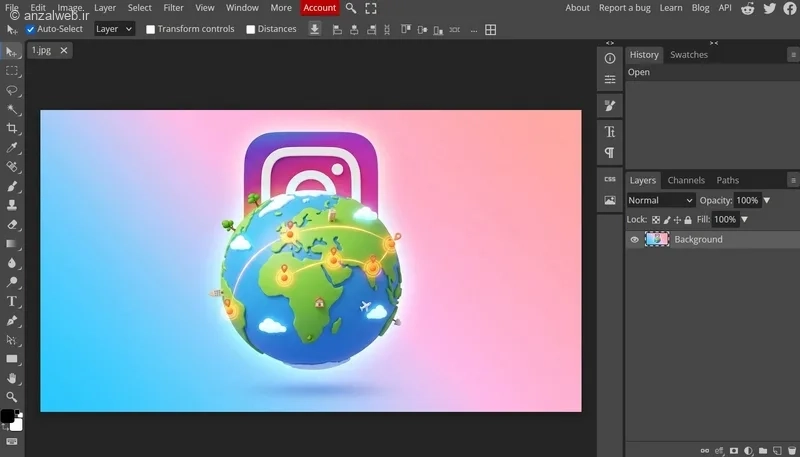
Task: Open the Paragraph panel icon
Action: (610, 153)
